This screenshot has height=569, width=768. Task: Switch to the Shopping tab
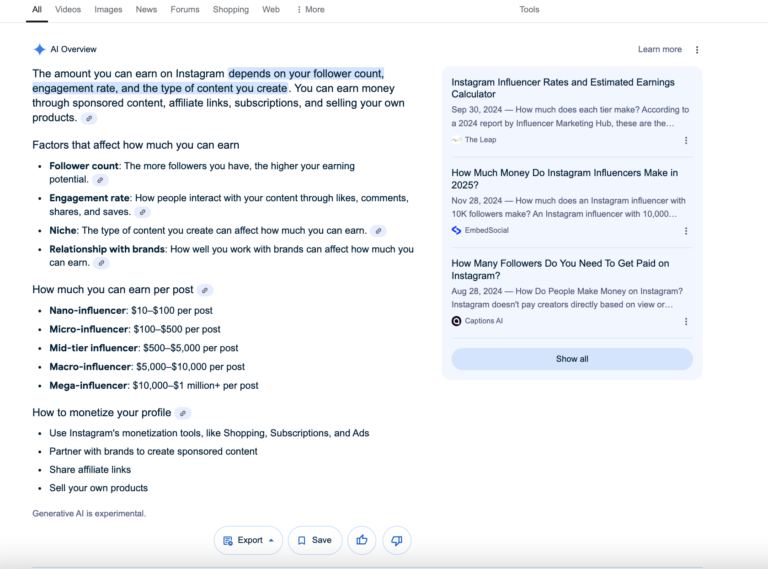coord(231,9)
